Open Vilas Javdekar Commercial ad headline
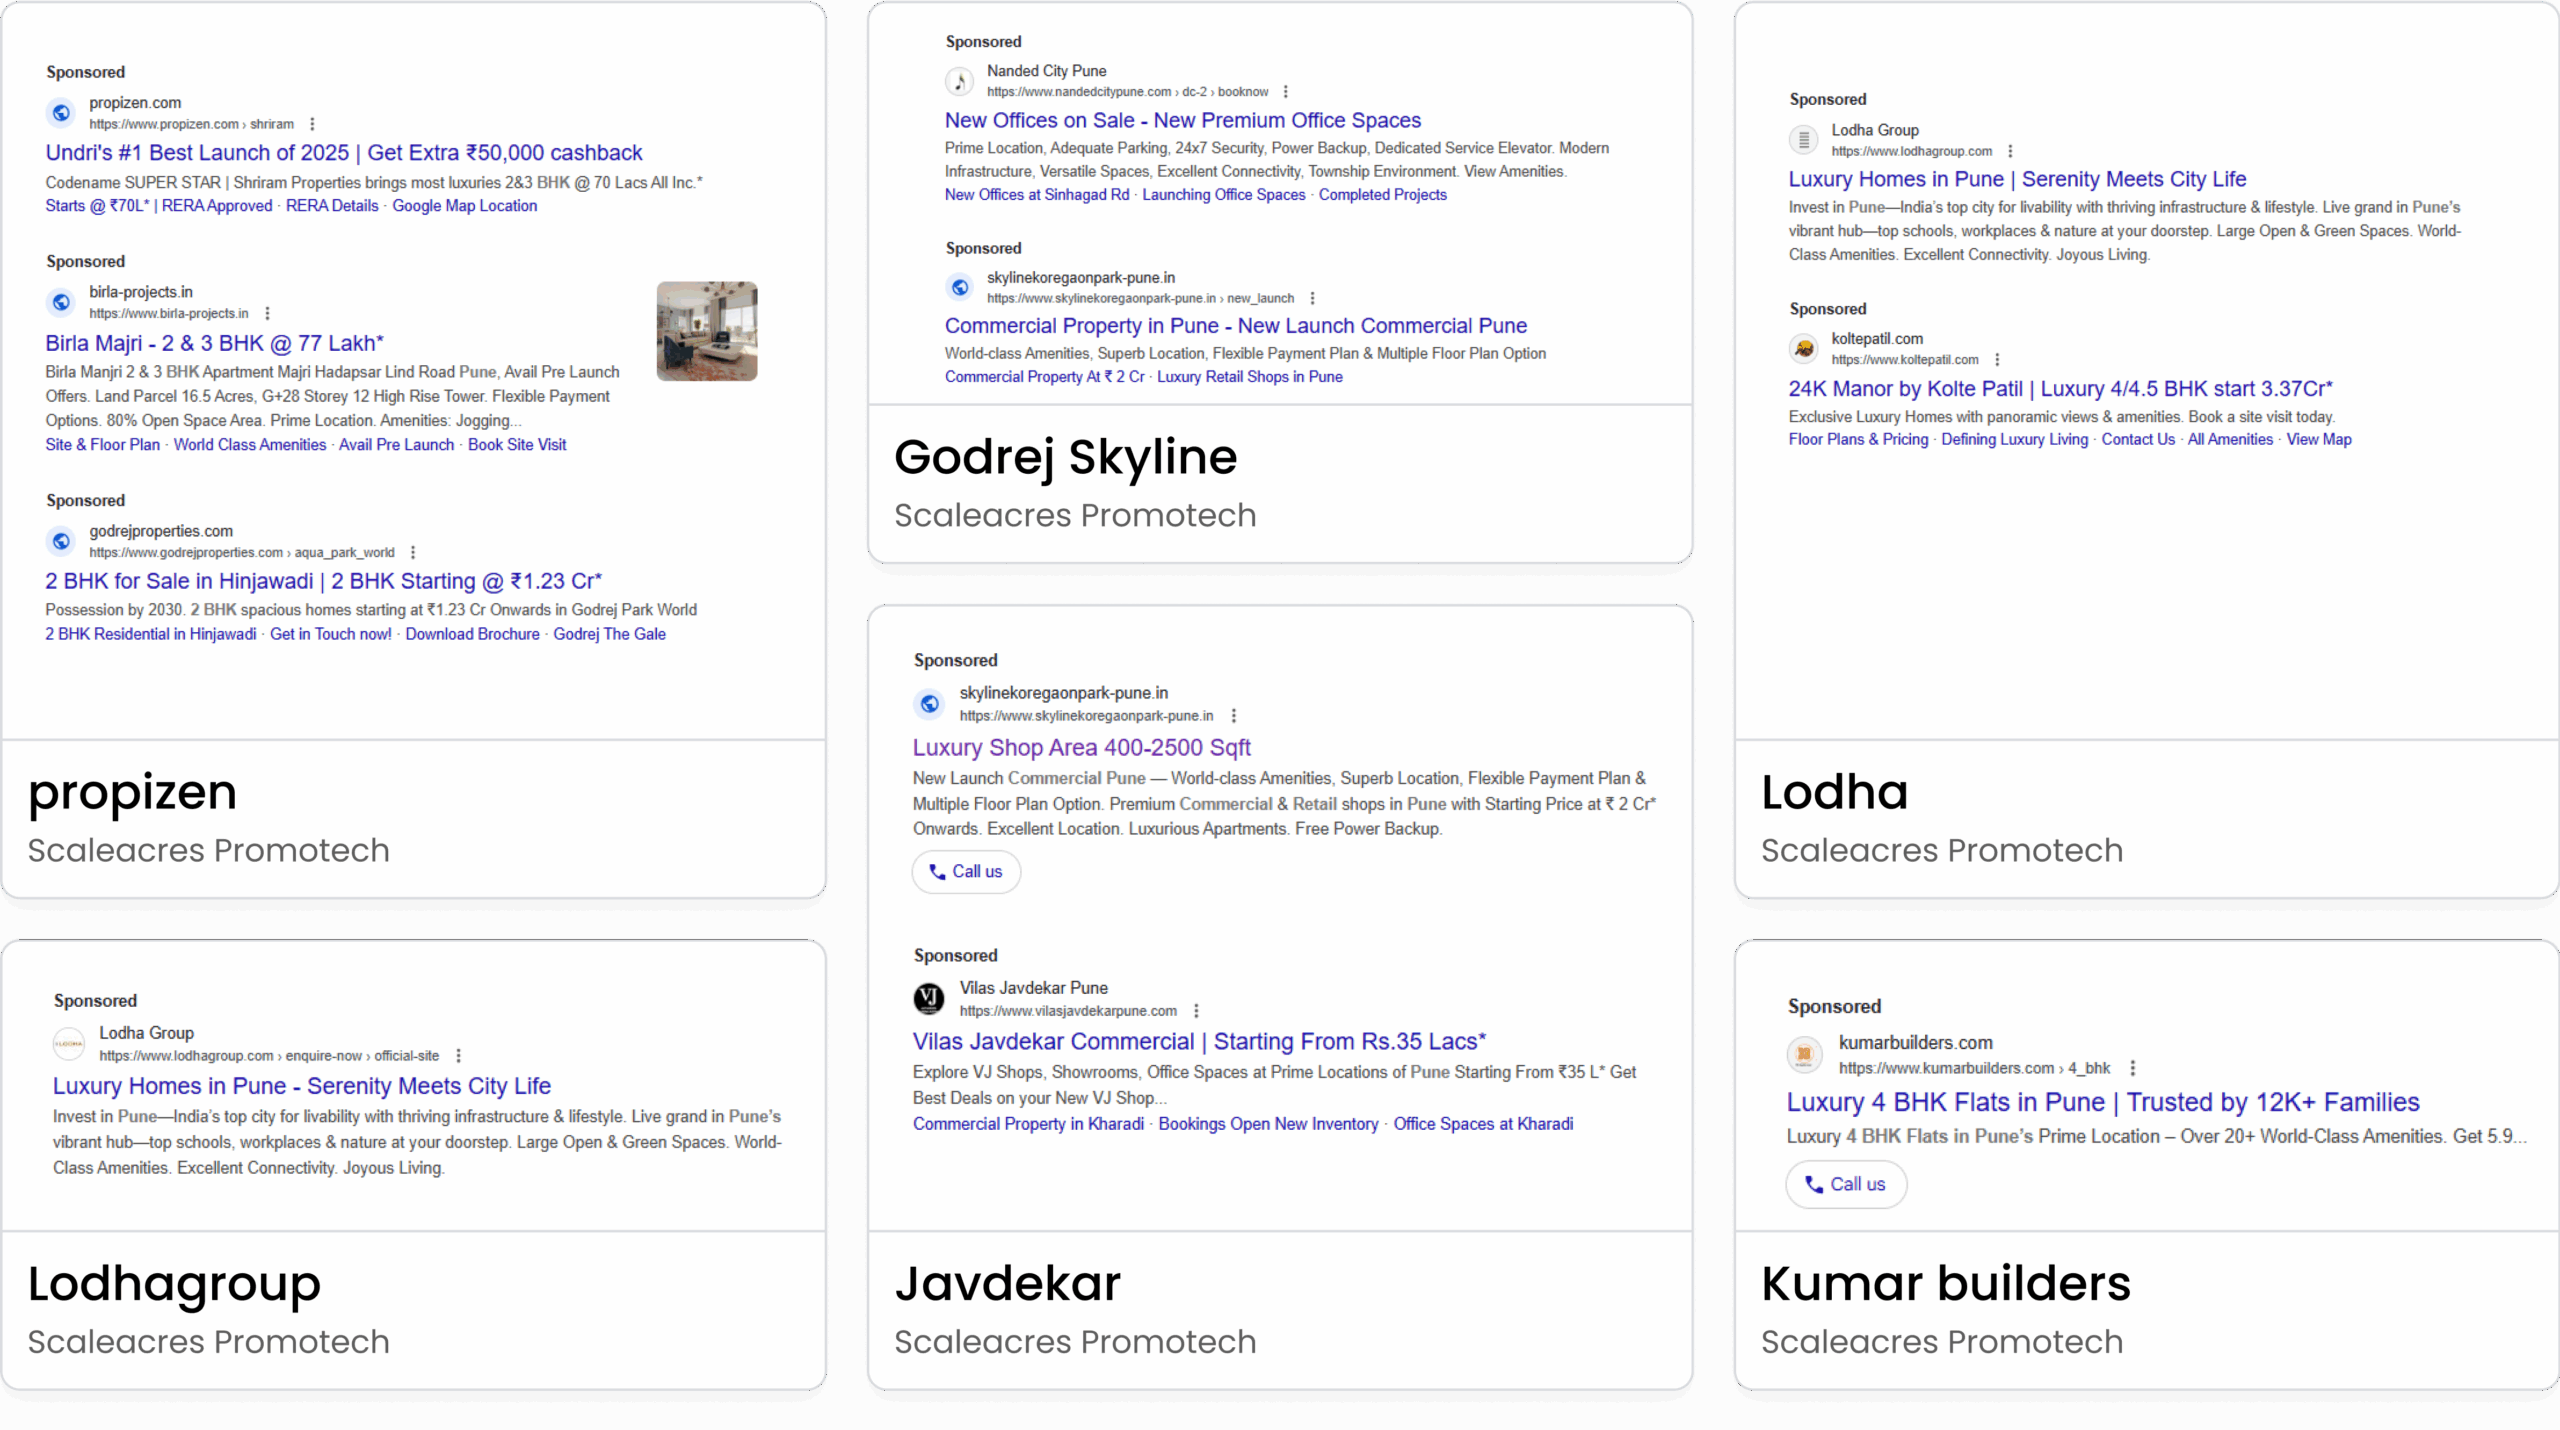The image size is (2560, 1430). pyautogui.click(x=1199, y=1042)
